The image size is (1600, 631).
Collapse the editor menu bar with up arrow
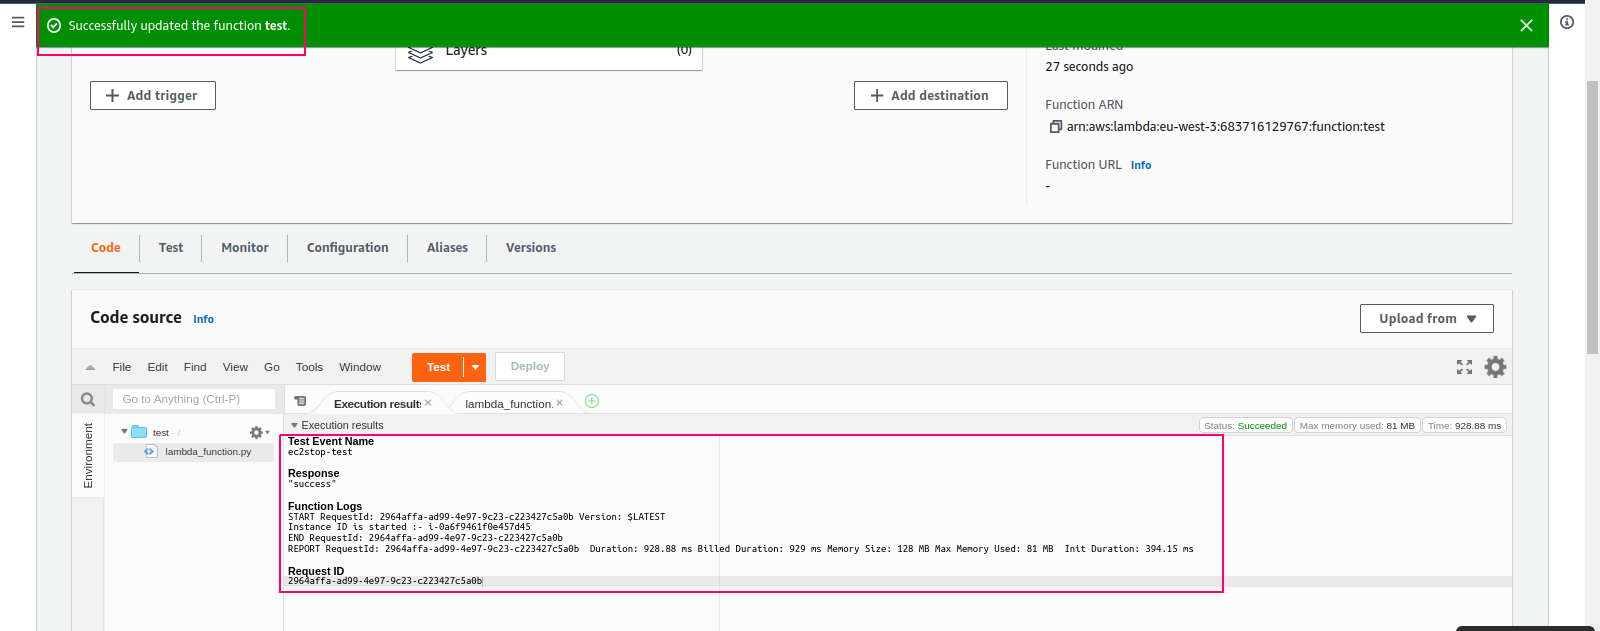(x=90, y=368)
